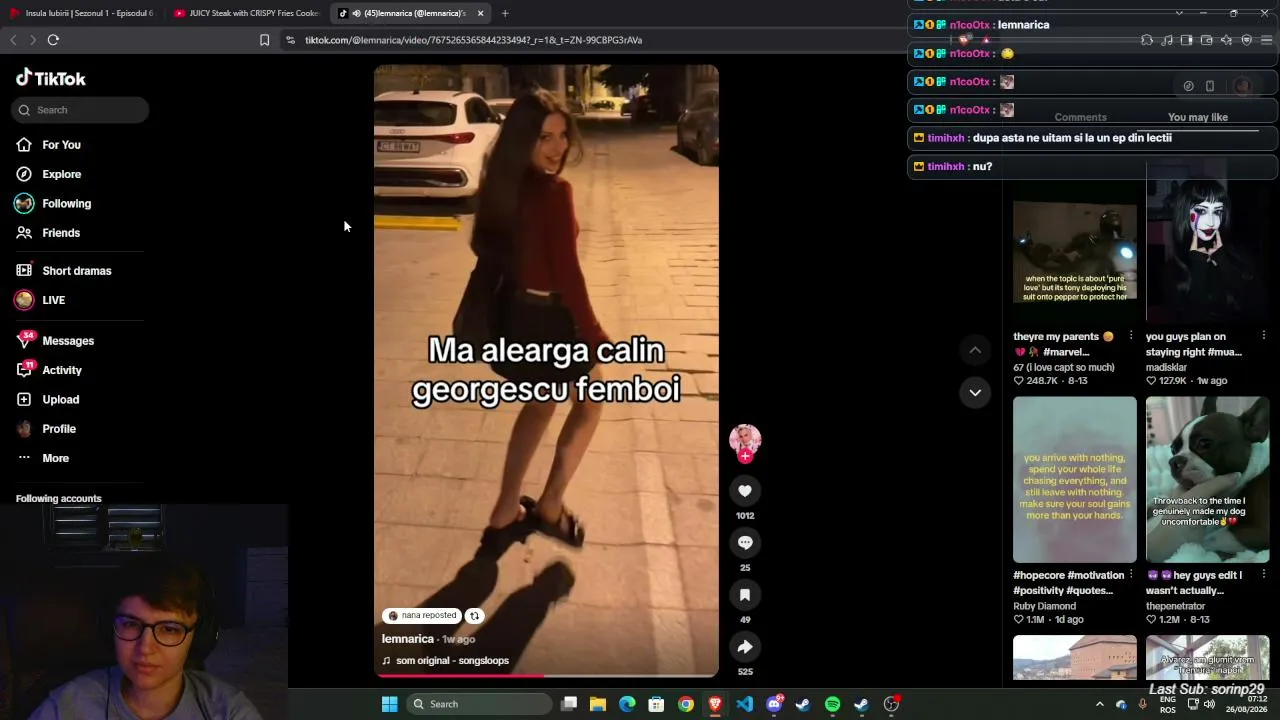Screen dimensions: 1280x720
Task: Open site settings icon in address bar
Action: (290, 40)
